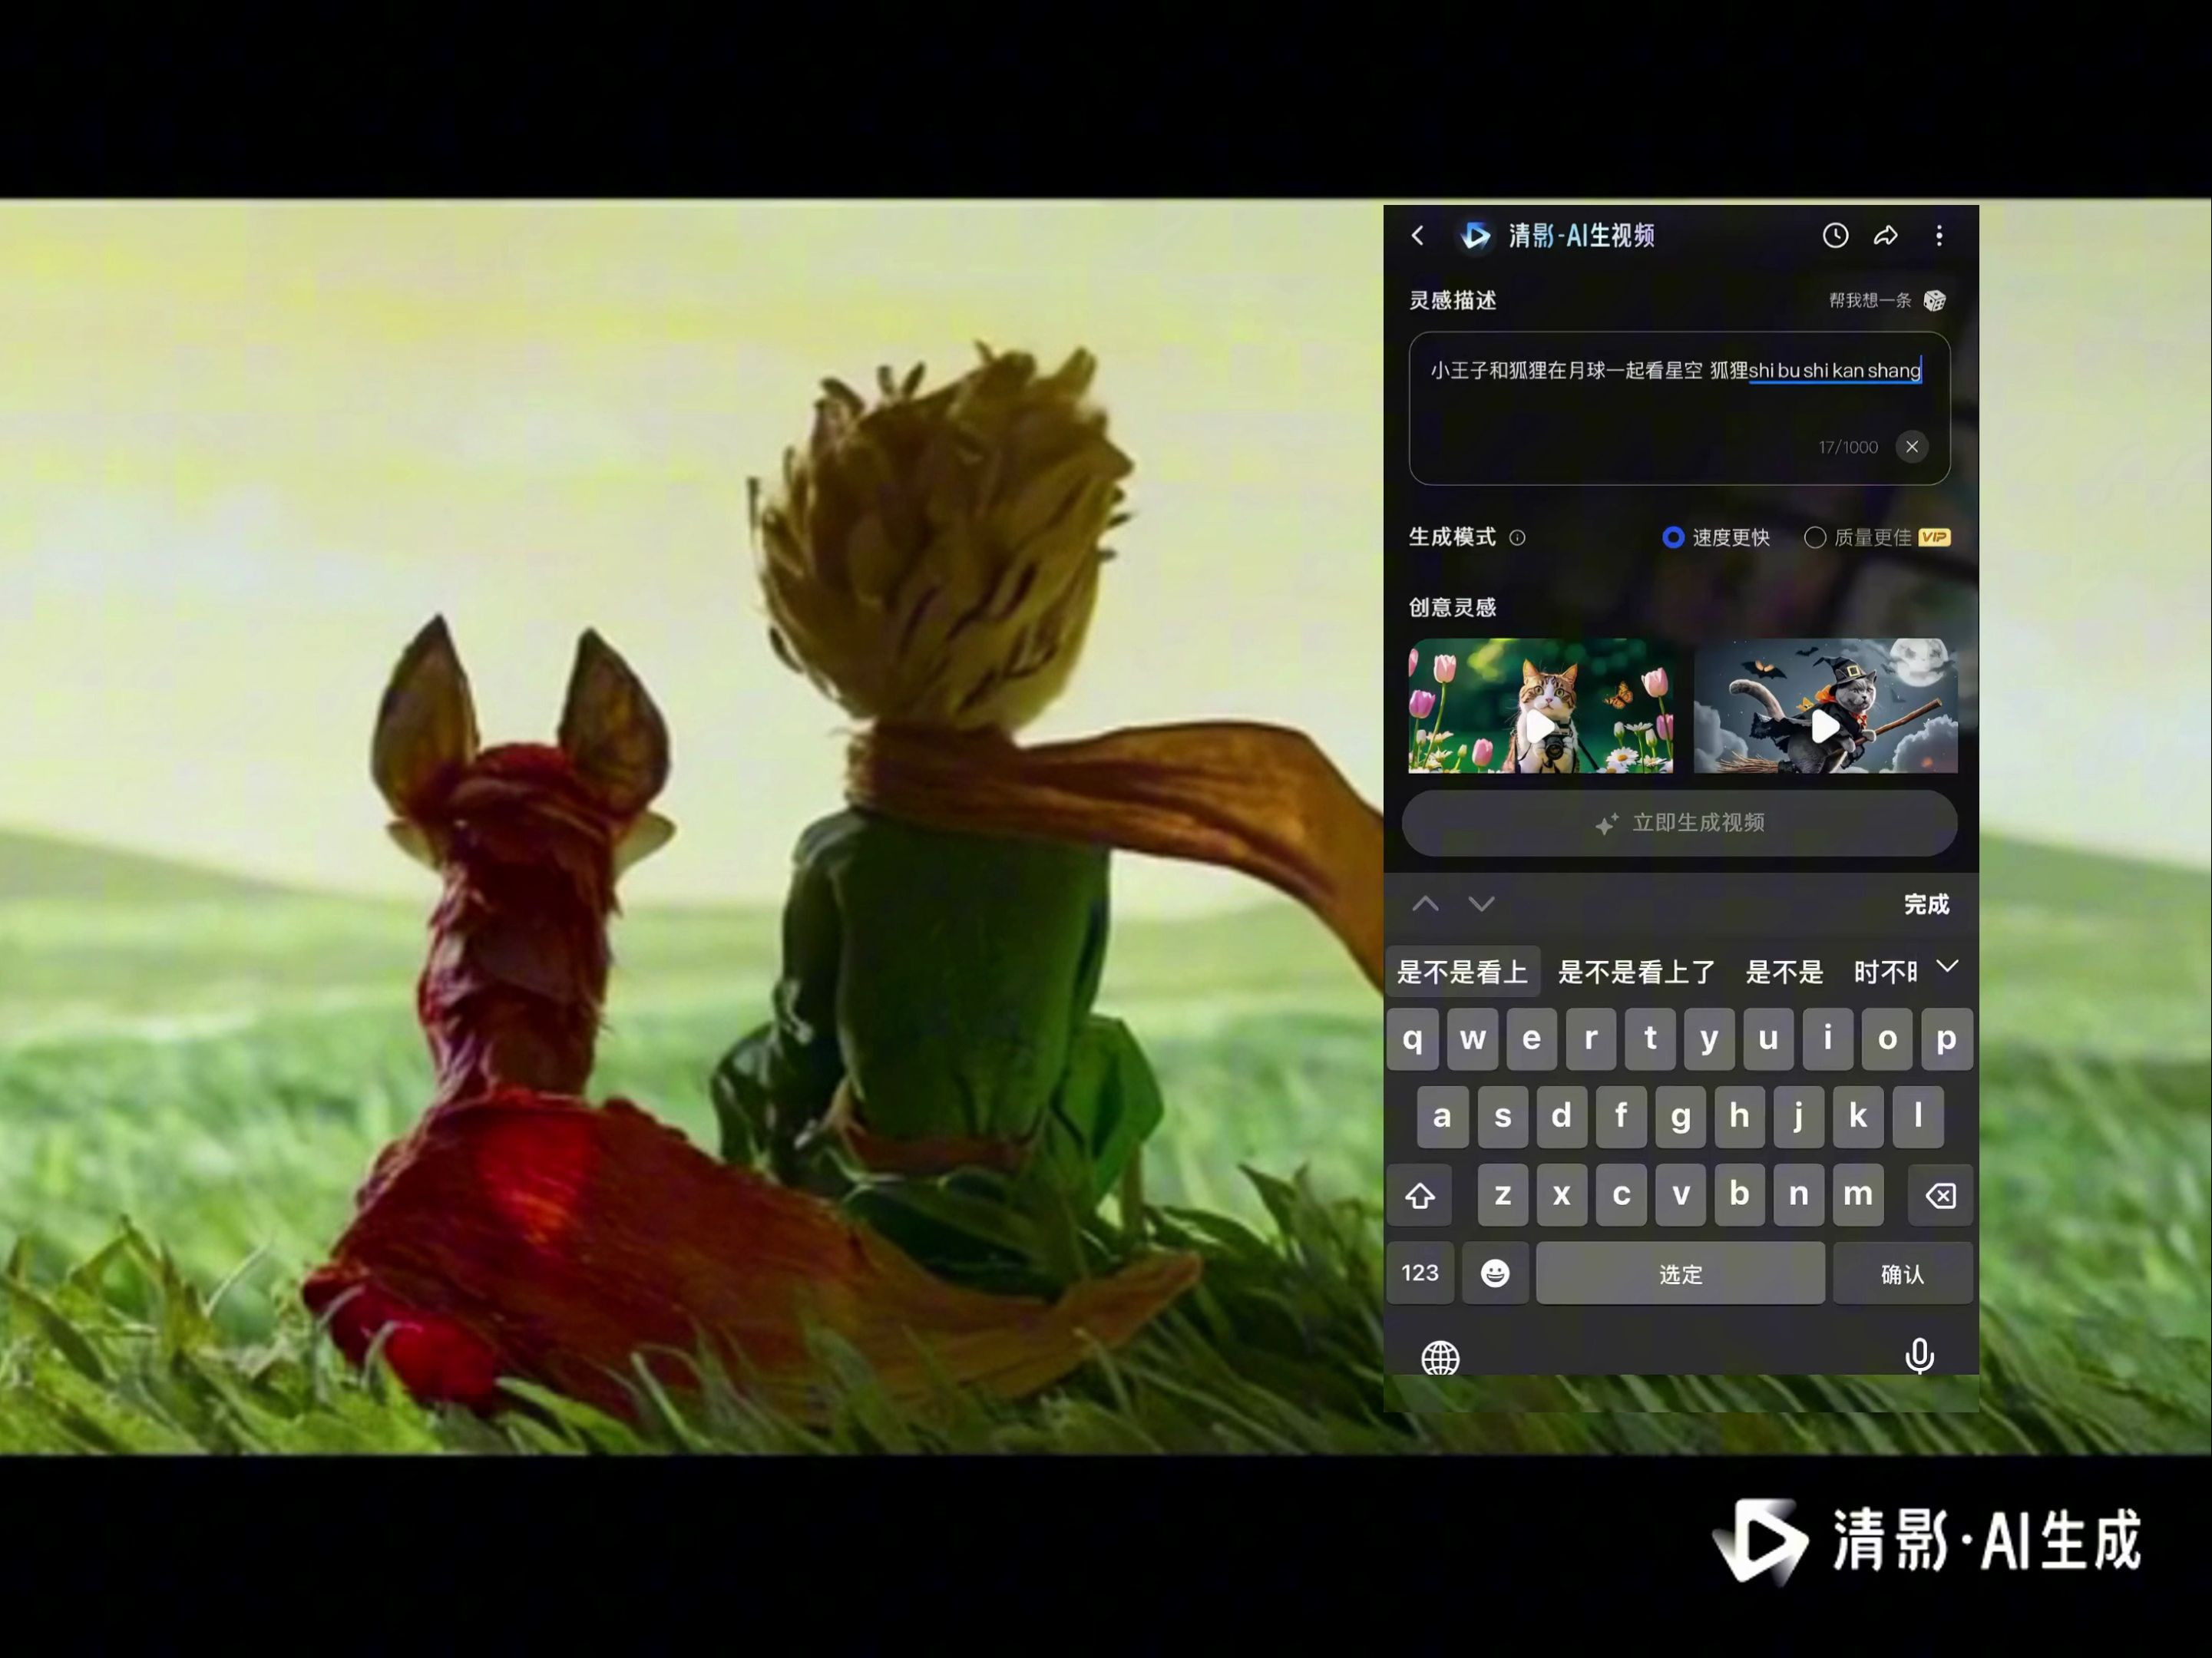Tap the g key
The image size is (2212, 1658).
pyautogui.click(x=1680, y=1117)
